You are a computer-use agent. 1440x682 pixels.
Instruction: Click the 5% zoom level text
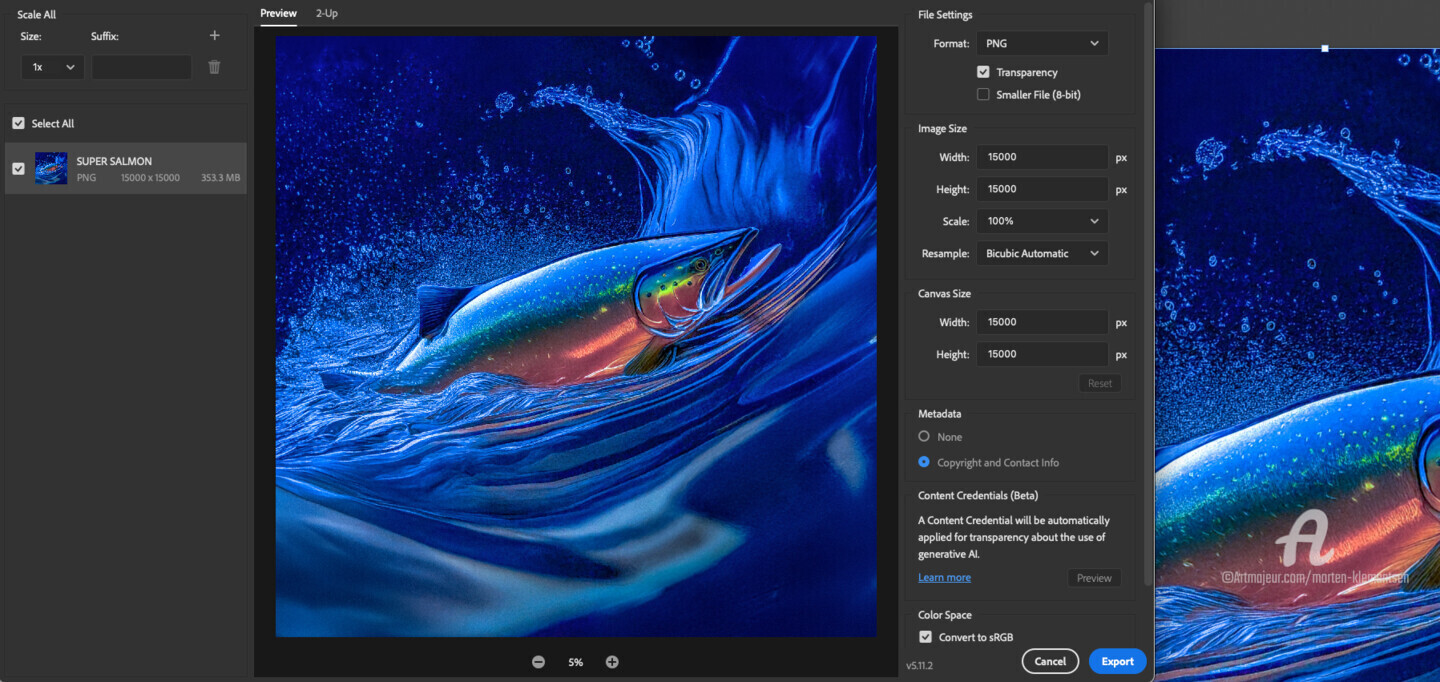(575, 662)
